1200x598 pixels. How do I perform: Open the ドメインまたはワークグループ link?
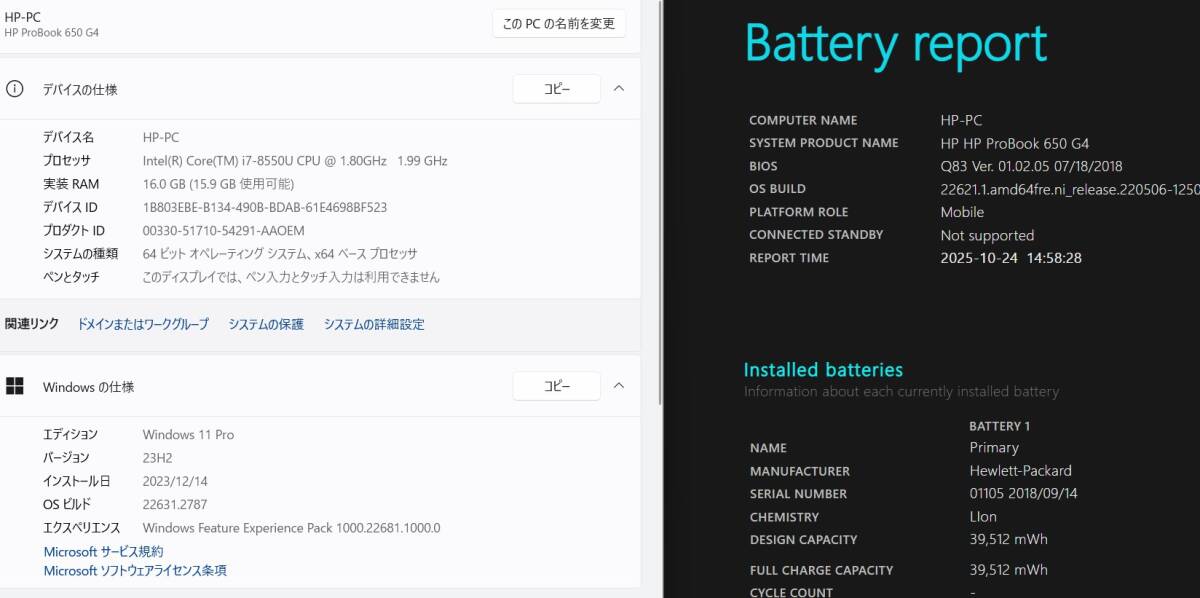click(x=143, y=324)
